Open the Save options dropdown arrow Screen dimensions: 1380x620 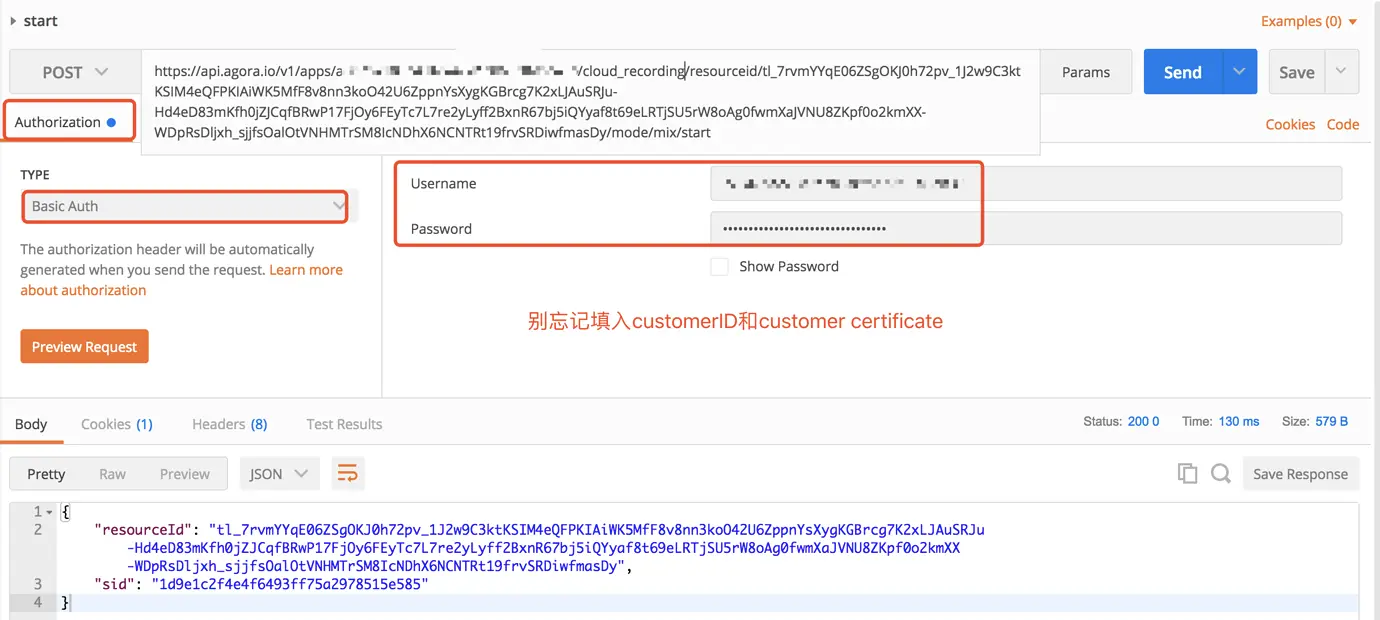1341,72
